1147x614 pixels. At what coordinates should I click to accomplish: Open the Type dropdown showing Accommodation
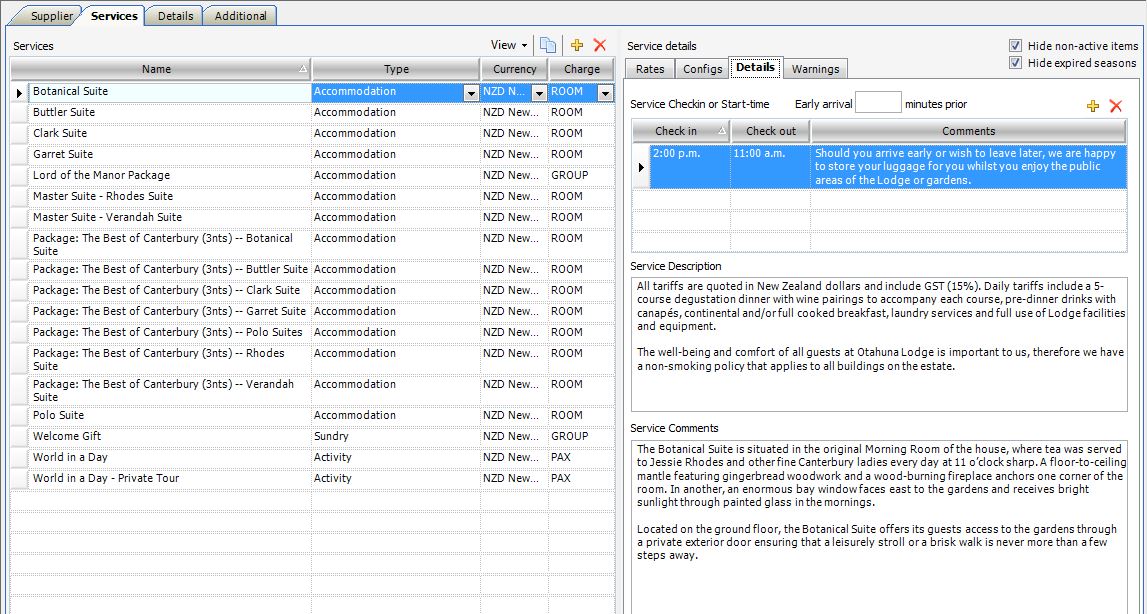click(x=468, y=91)
